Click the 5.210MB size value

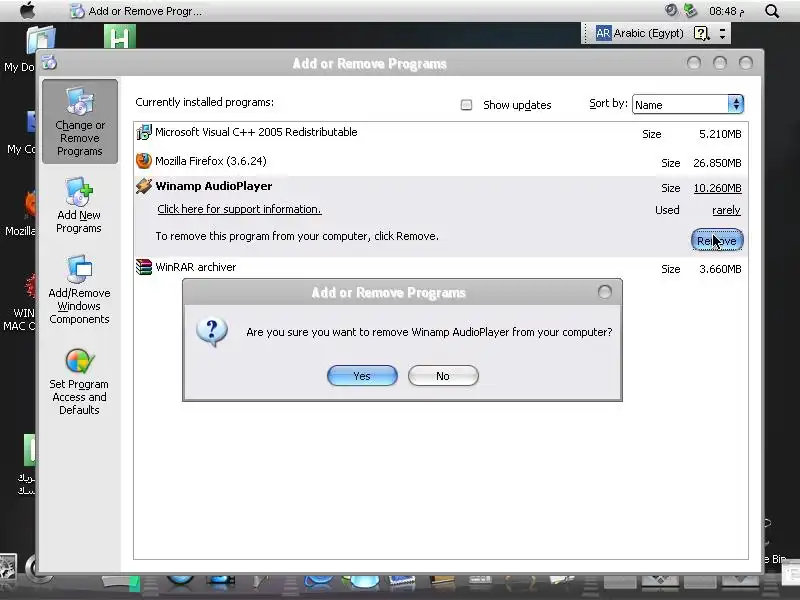pyautogui.click(x=720, y=134)
